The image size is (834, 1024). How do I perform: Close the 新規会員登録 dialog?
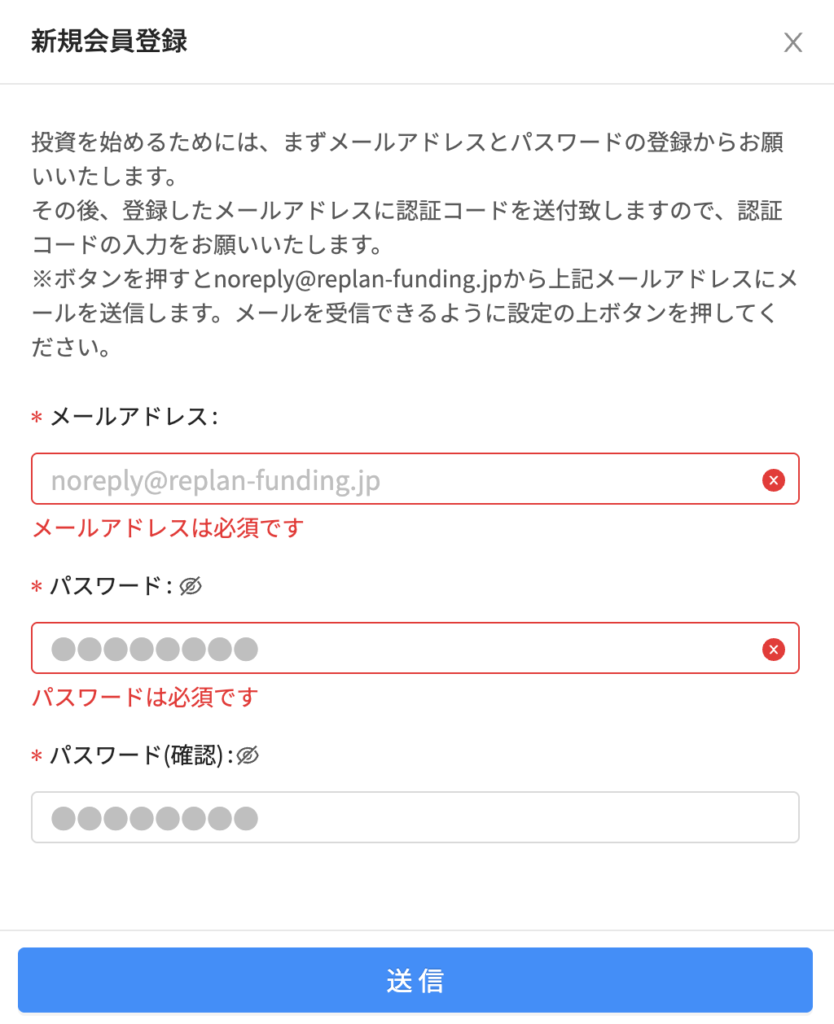click(x=793, y=42)
